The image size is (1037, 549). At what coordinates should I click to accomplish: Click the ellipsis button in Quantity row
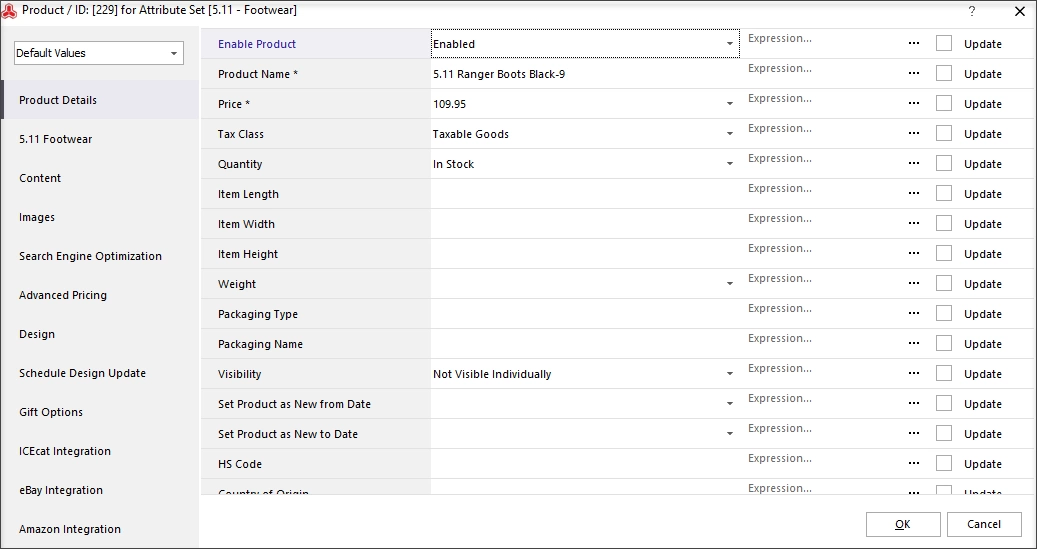point(913,163)
